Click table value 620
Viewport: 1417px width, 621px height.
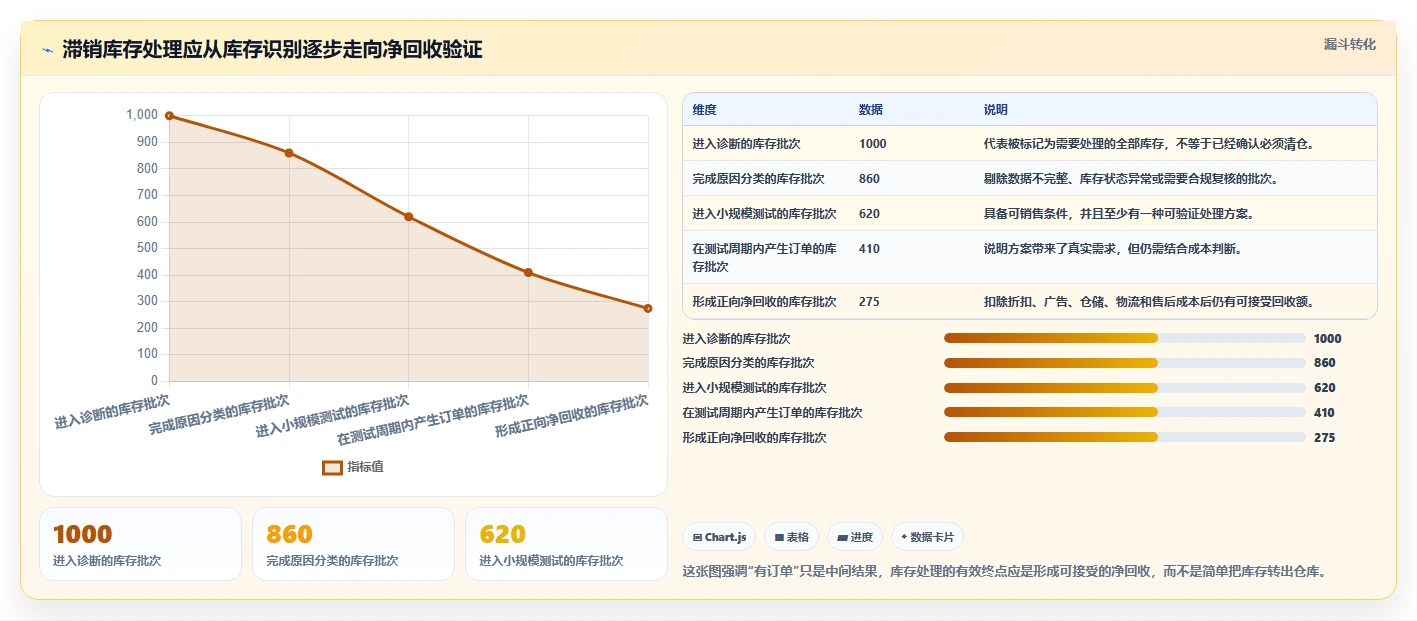pos(869,214)
